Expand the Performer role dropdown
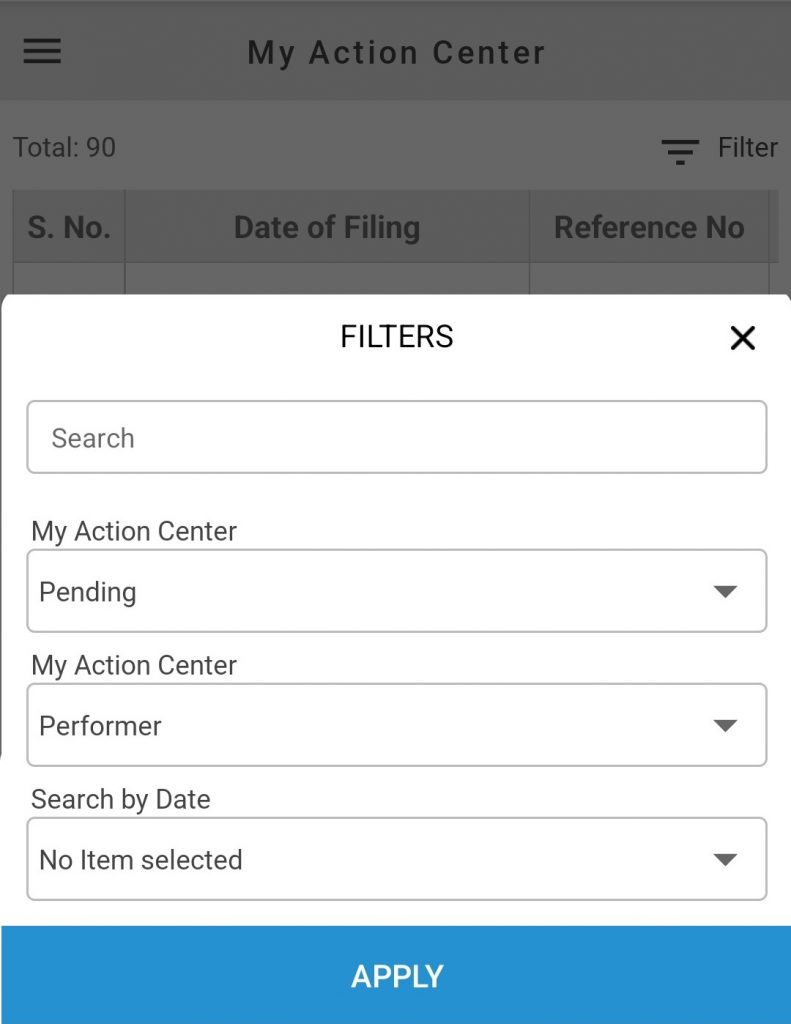 tap(396, 725)
